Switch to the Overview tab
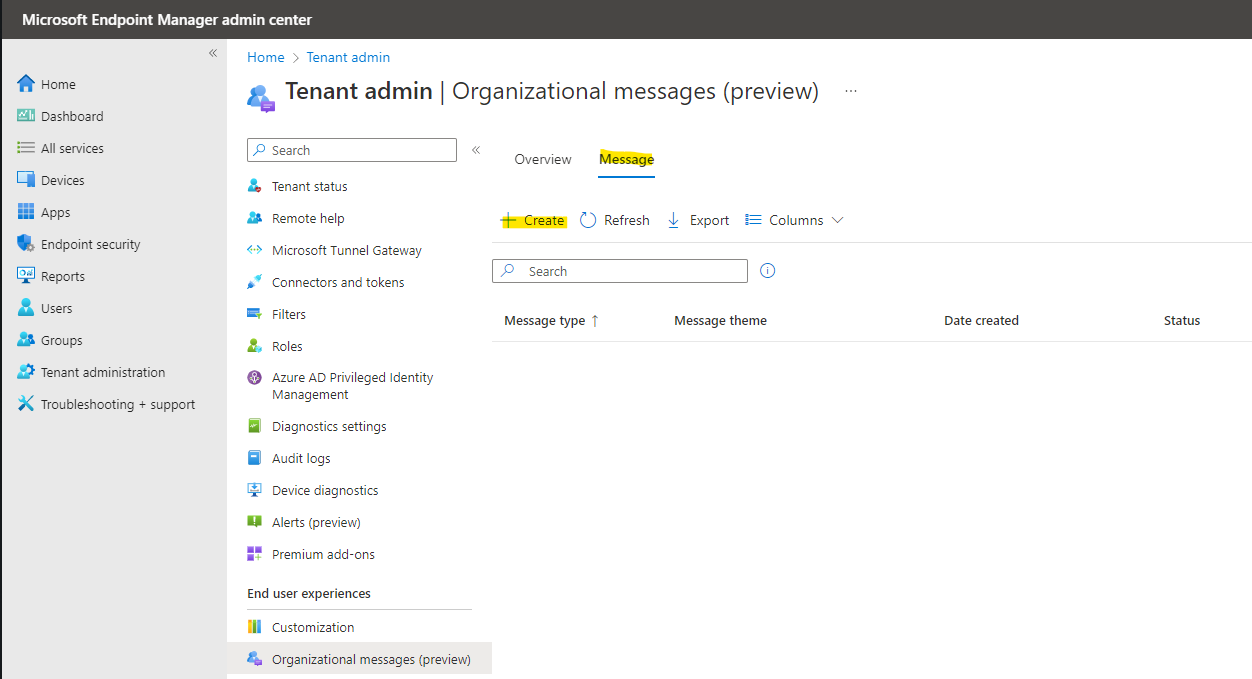Screen dimensions: 1252x679 point(542,159)
